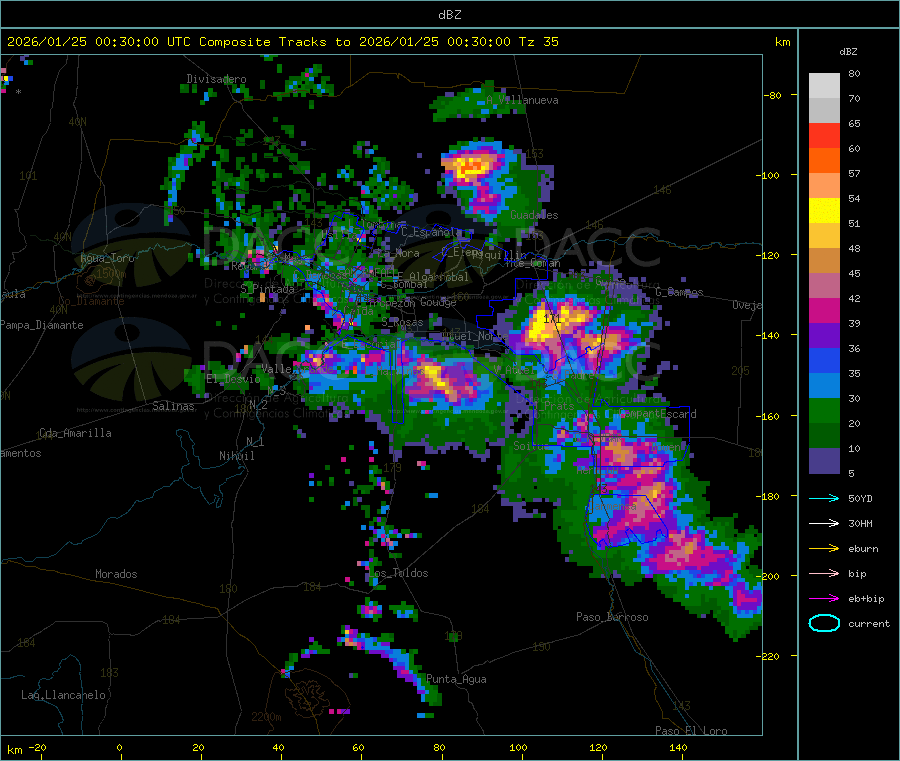Pick the yellow 51-54 dBZ swatch
The image size is (900, 761).
(824, 211)
